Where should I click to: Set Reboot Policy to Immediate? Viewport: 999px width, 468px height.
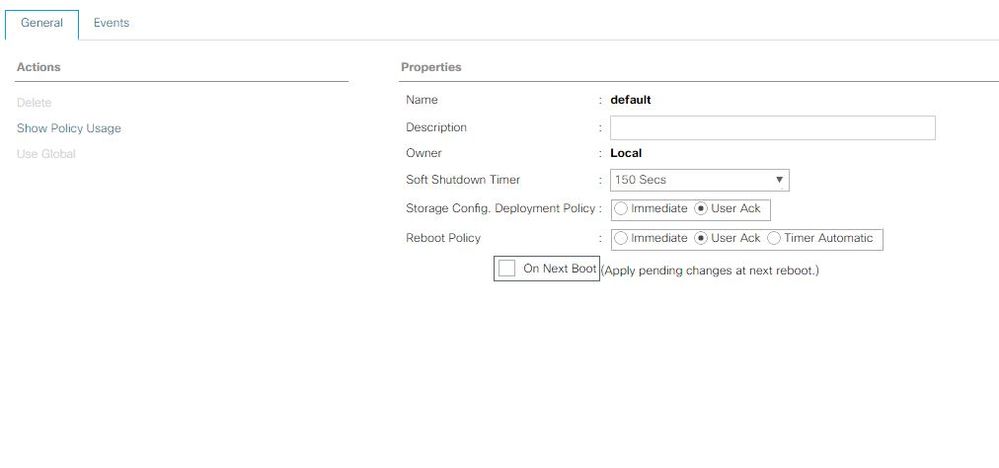[x=621, y=238]
